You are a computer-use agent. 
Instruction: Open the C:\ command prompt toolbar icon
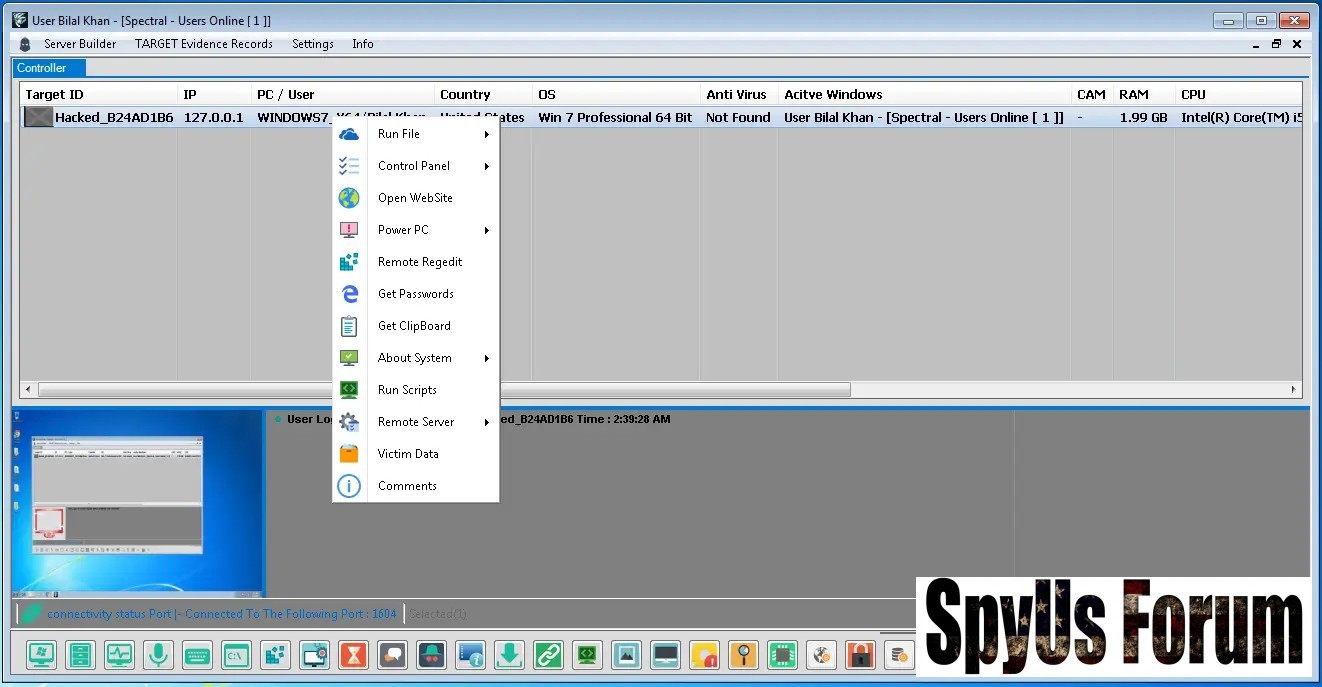[236, 655]
